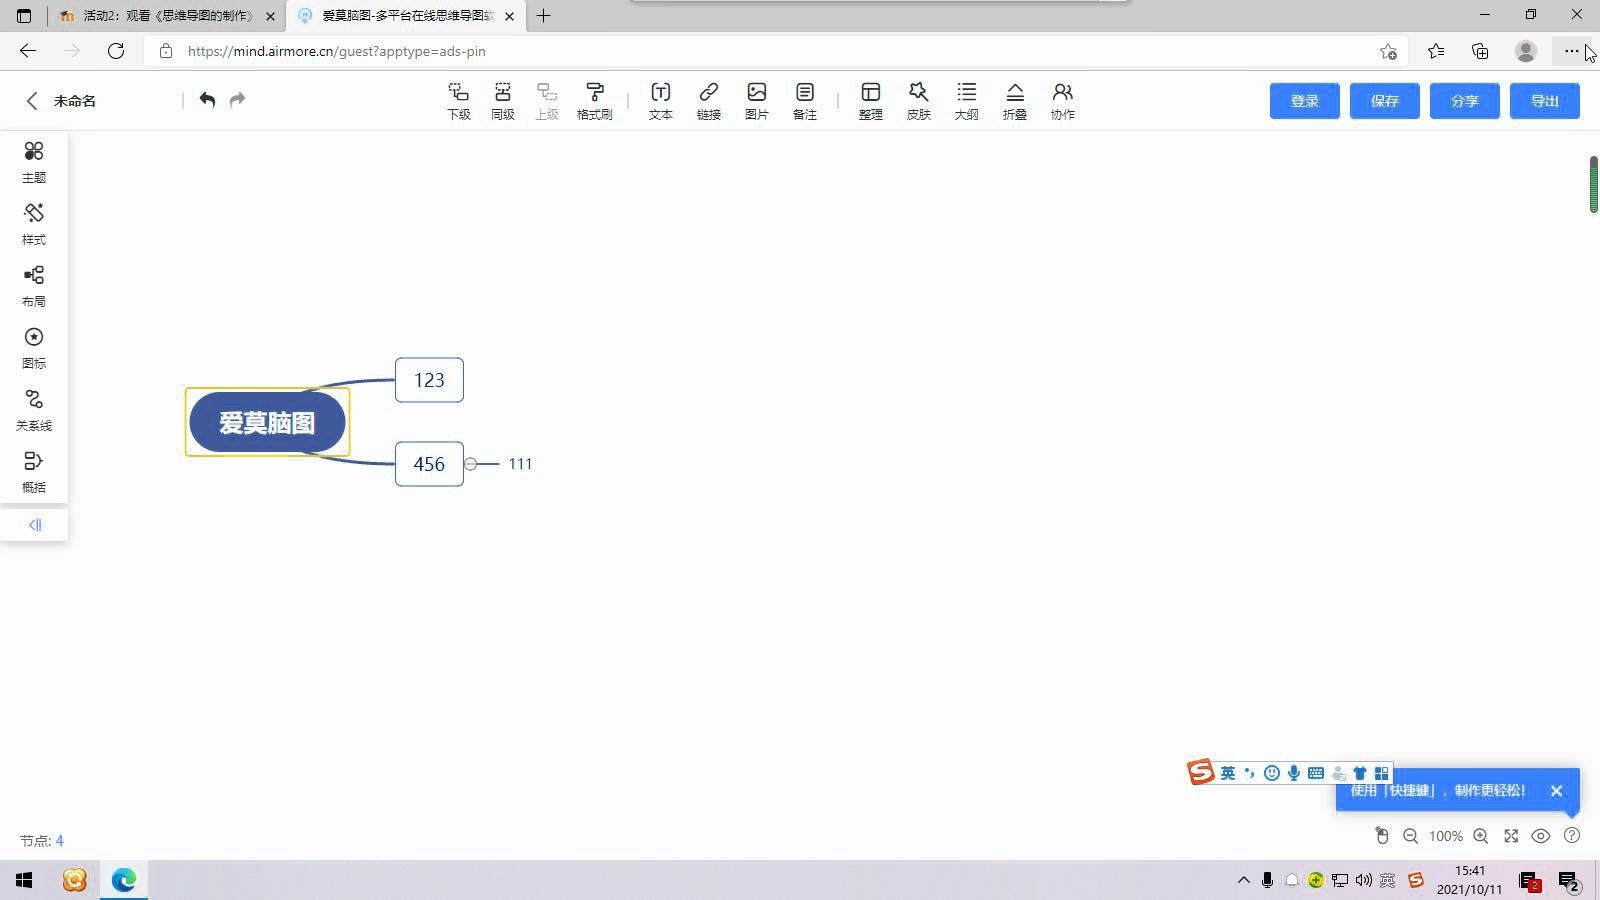Add this page to favorites
Image resolution: width=1600 pixels, height=900 pixels.
click(x=1388, y=51)
